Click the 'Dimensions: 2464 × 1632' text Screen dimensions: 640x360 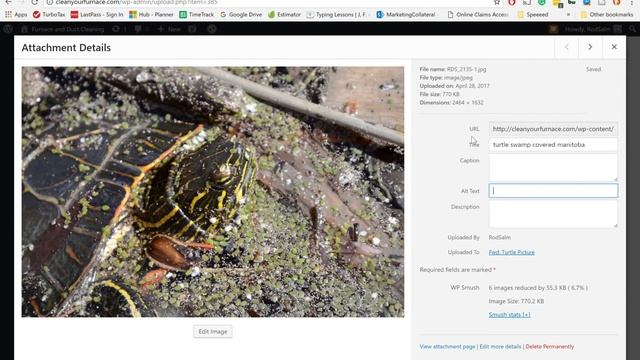click(x=451, y=103)
